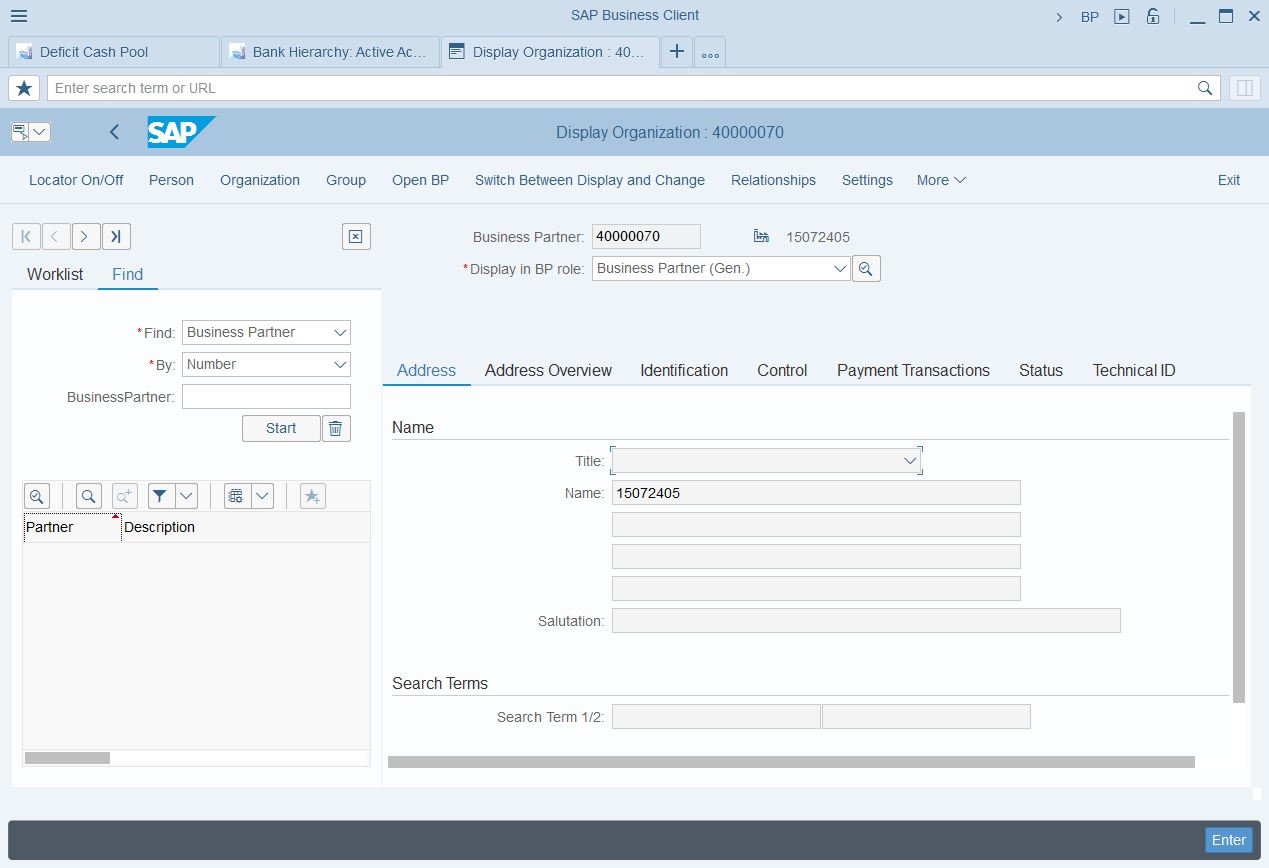The image size is (1269, 868).
Task: Show the tab overflow list
Action: [710, 53]
